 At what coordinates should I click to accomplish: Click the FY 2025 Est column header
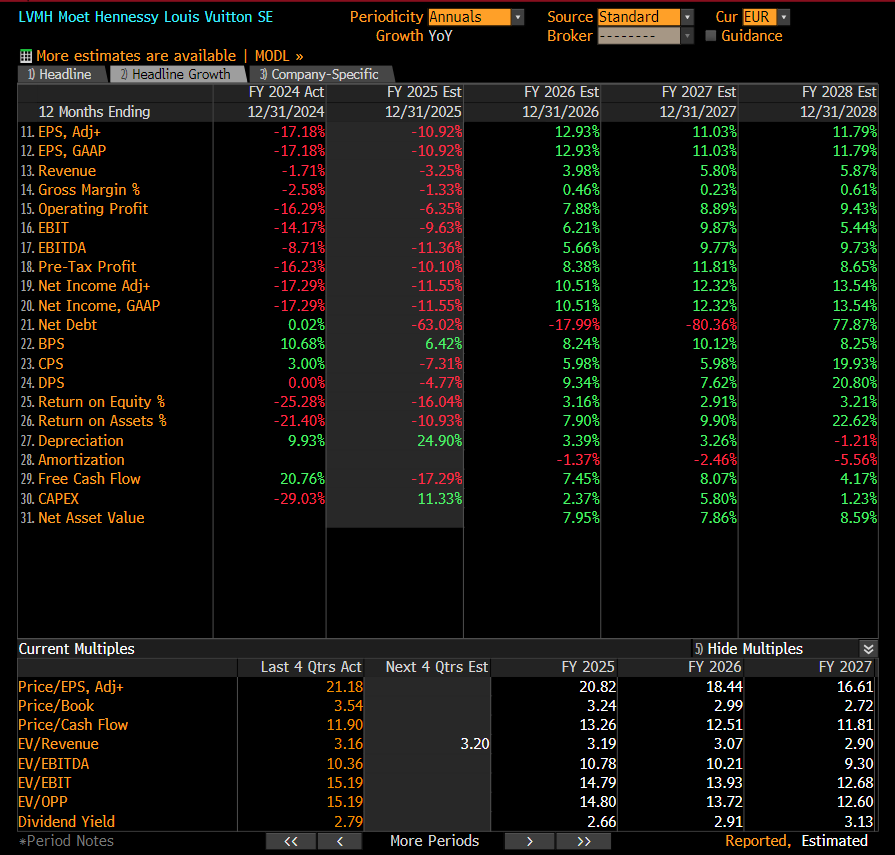(424, 92)
